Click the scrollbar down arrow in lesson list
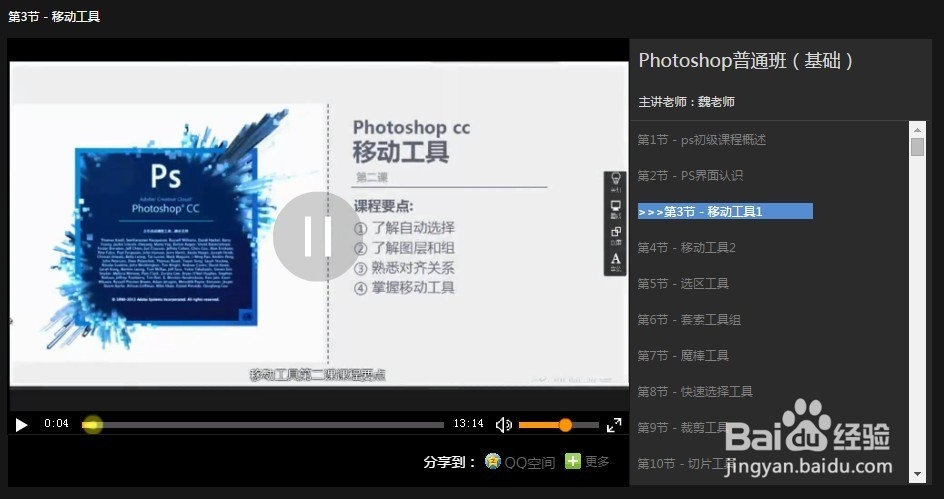944x499 pixels. (917, 474)
